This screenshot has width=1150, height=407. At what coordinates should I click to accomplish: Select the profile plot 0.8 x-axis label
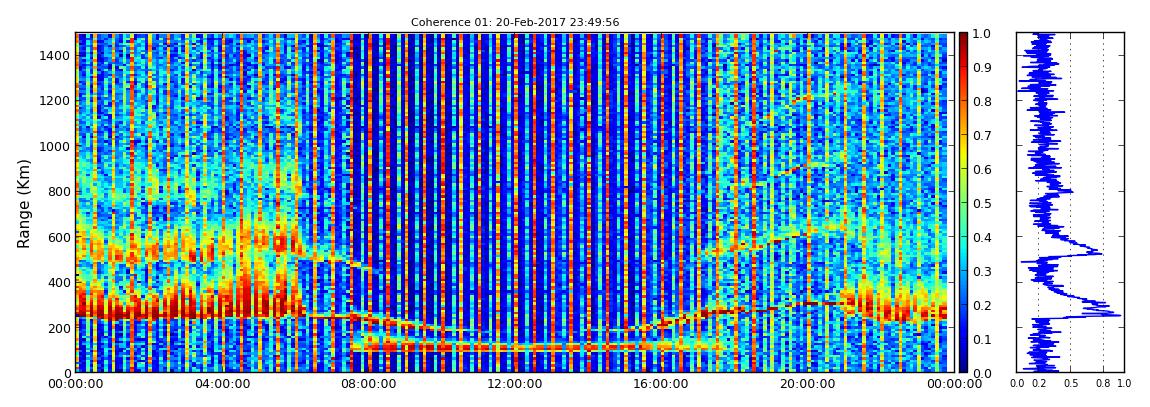(1103, 384)
